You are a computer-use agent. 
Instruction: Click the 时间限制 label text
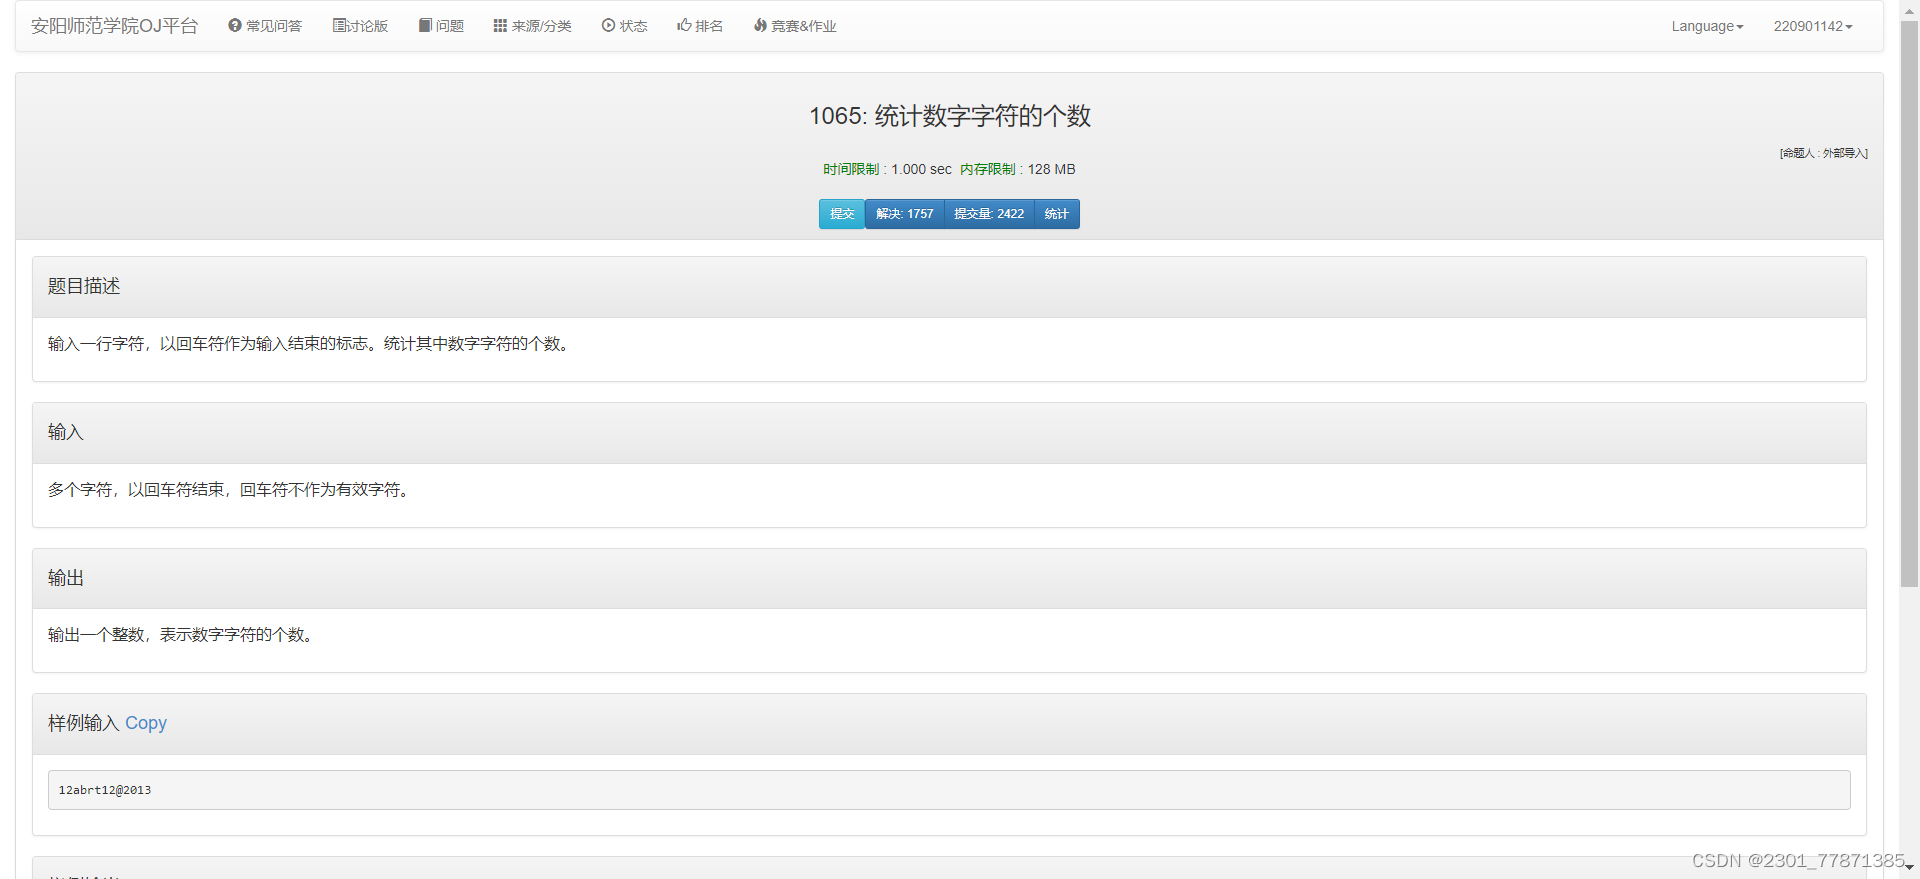pyautogui.click(x=851, y=169)
